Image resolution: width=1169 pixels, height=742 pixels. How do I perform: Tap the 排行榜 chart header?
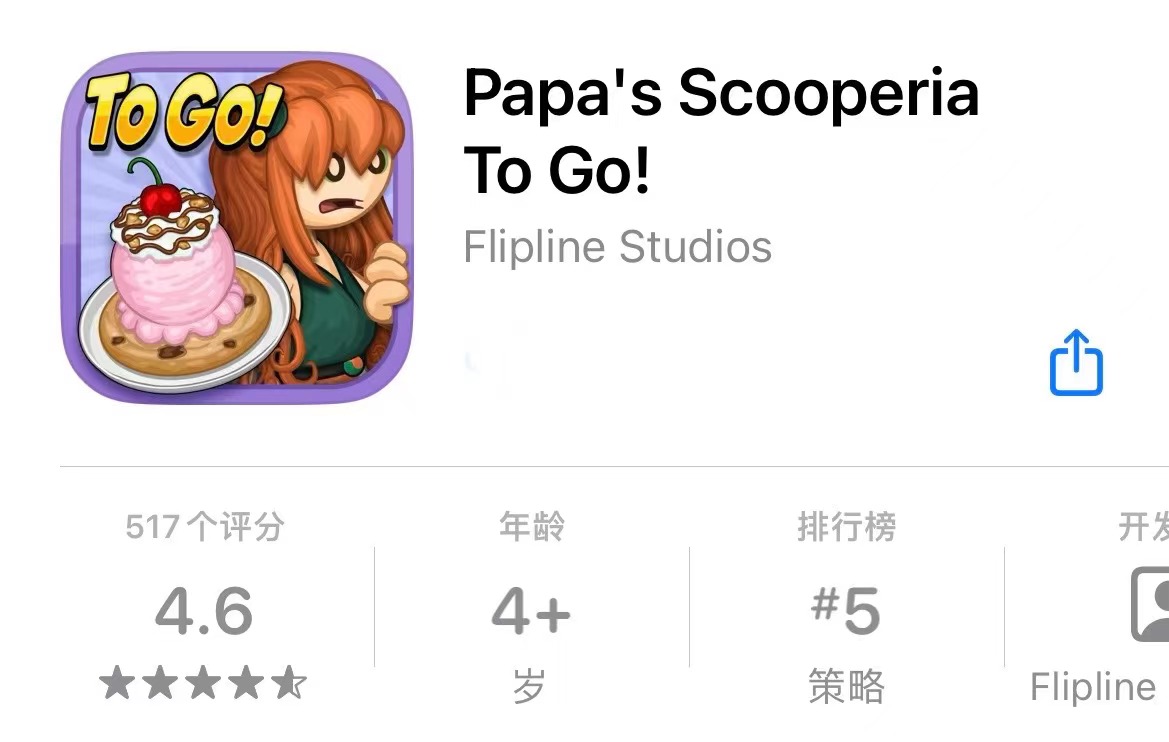[x=846, y=526]
